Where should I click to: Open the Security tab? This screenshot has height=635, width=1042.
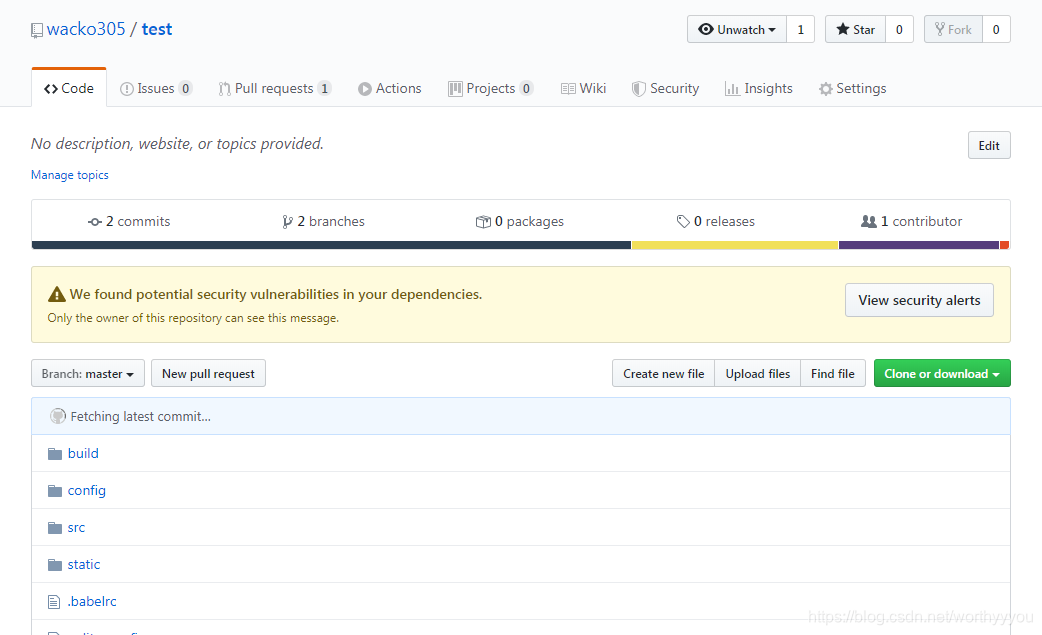tap(665, 88)
